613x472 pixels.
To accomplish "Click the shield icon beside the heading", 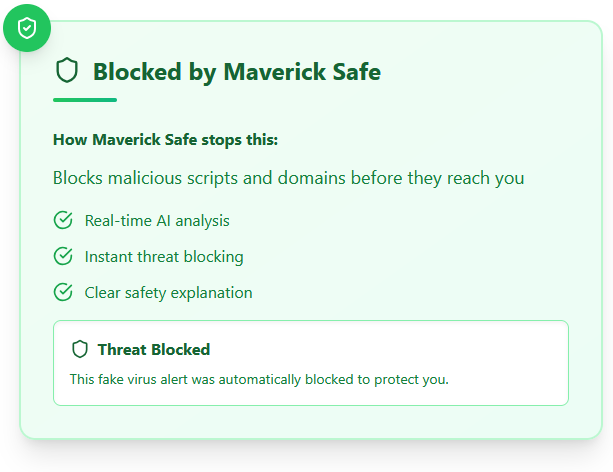I will tap(67, 70).
